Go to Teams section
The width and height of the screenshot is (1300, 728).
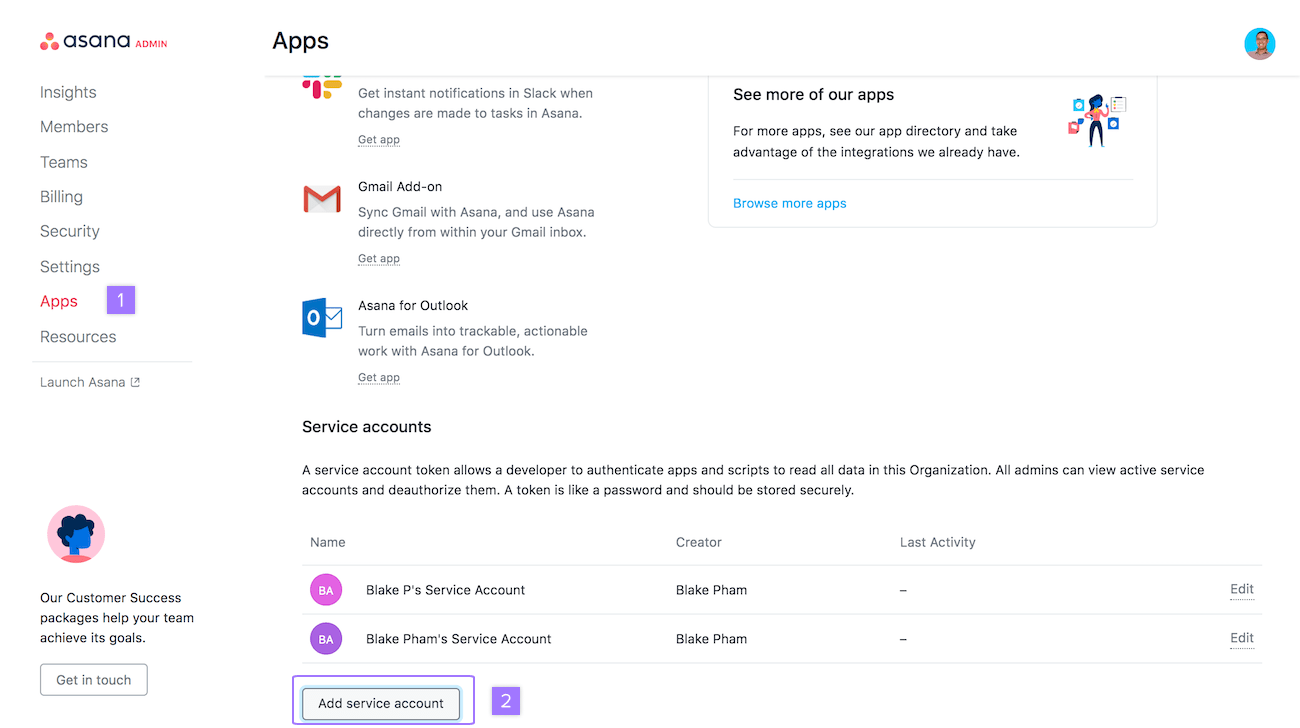[x=64, y=162]
